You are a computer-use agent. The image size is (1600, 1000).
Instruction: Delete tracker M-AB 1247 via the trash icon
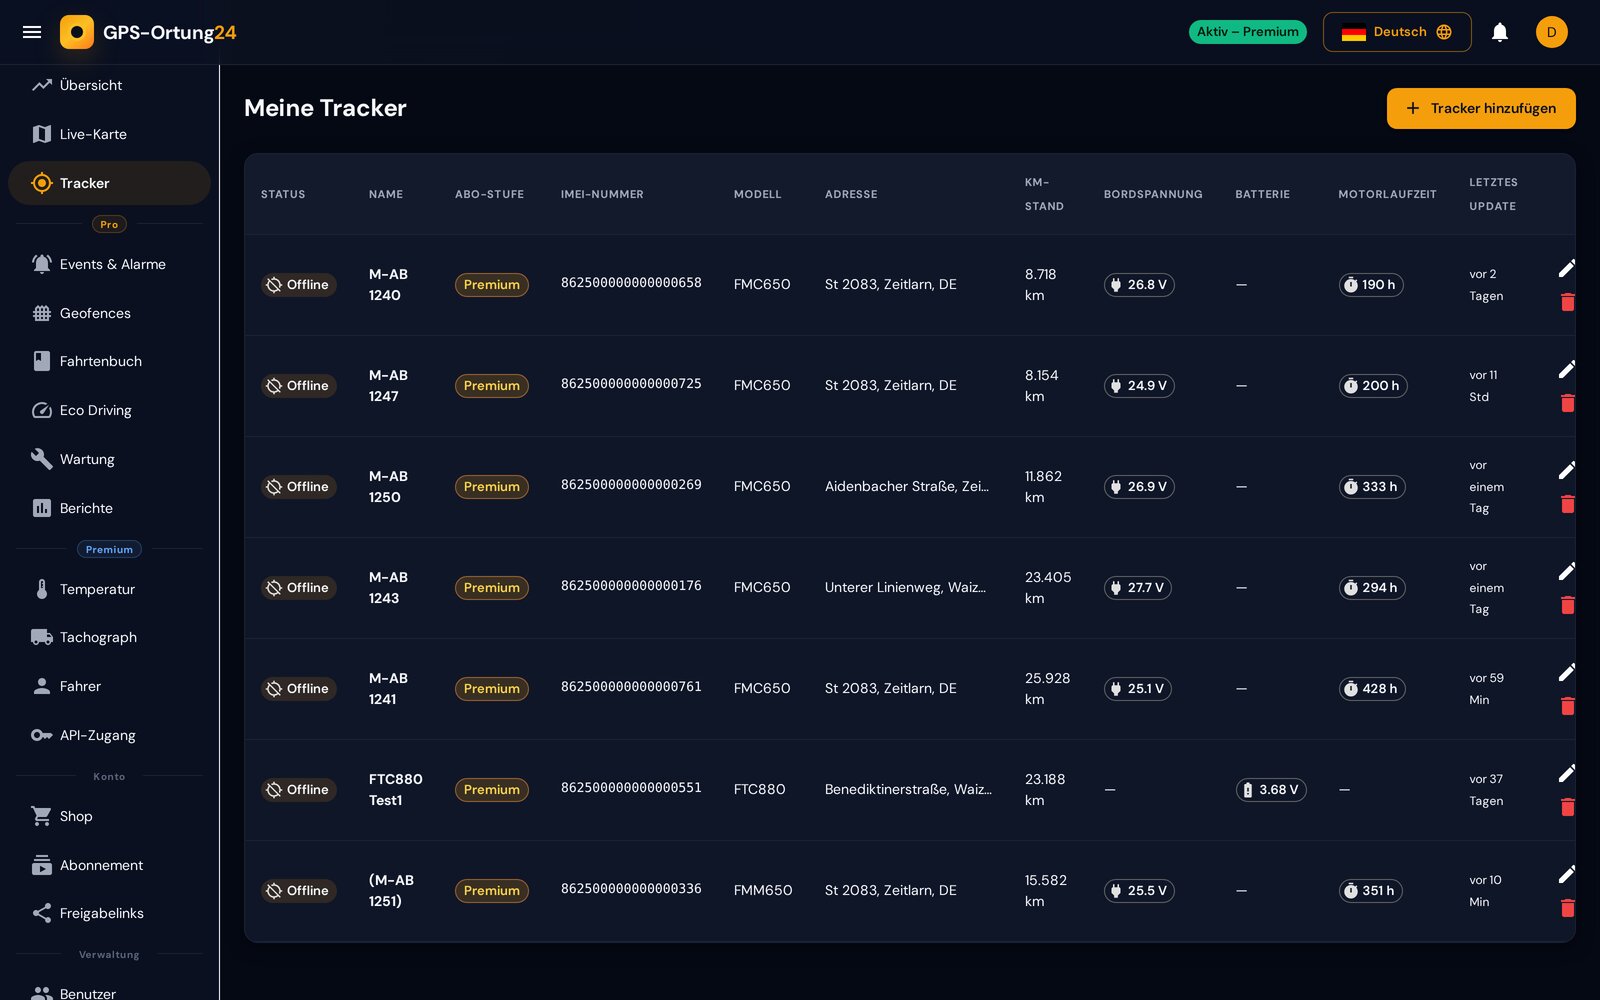[x=1567, y=402]
